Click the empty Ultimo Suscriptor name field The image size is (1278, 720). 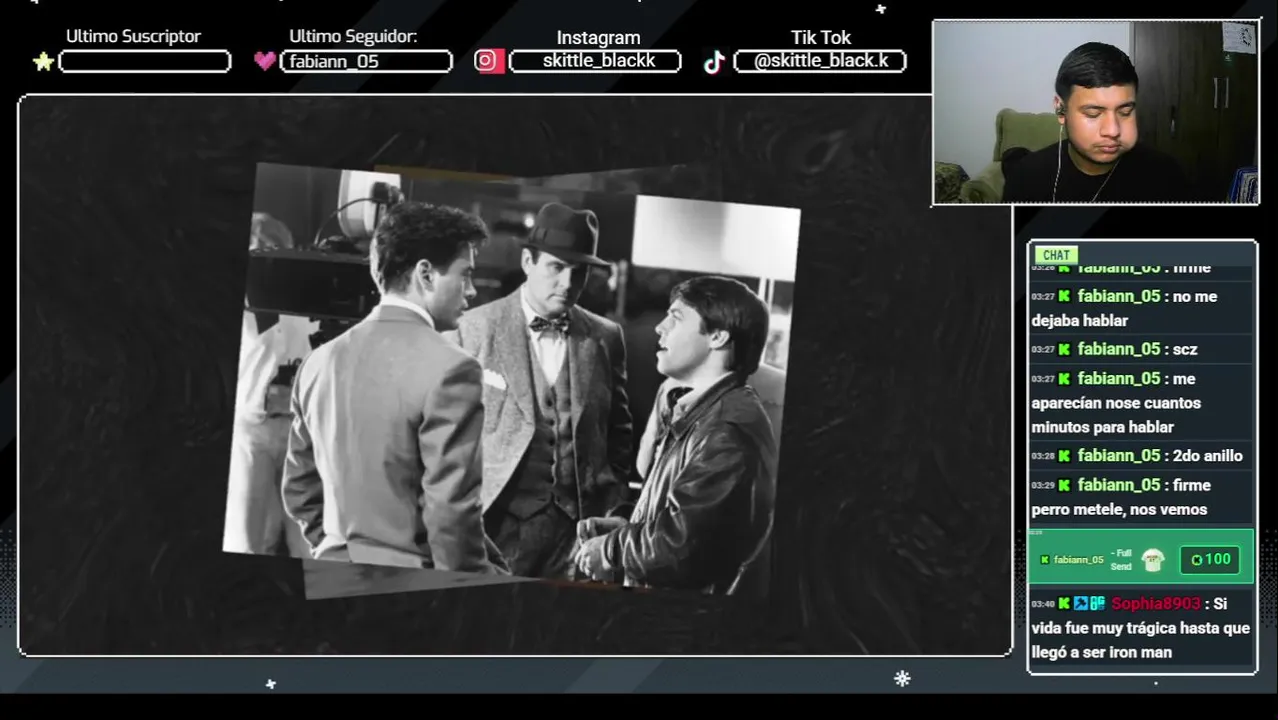pos(145,62)
